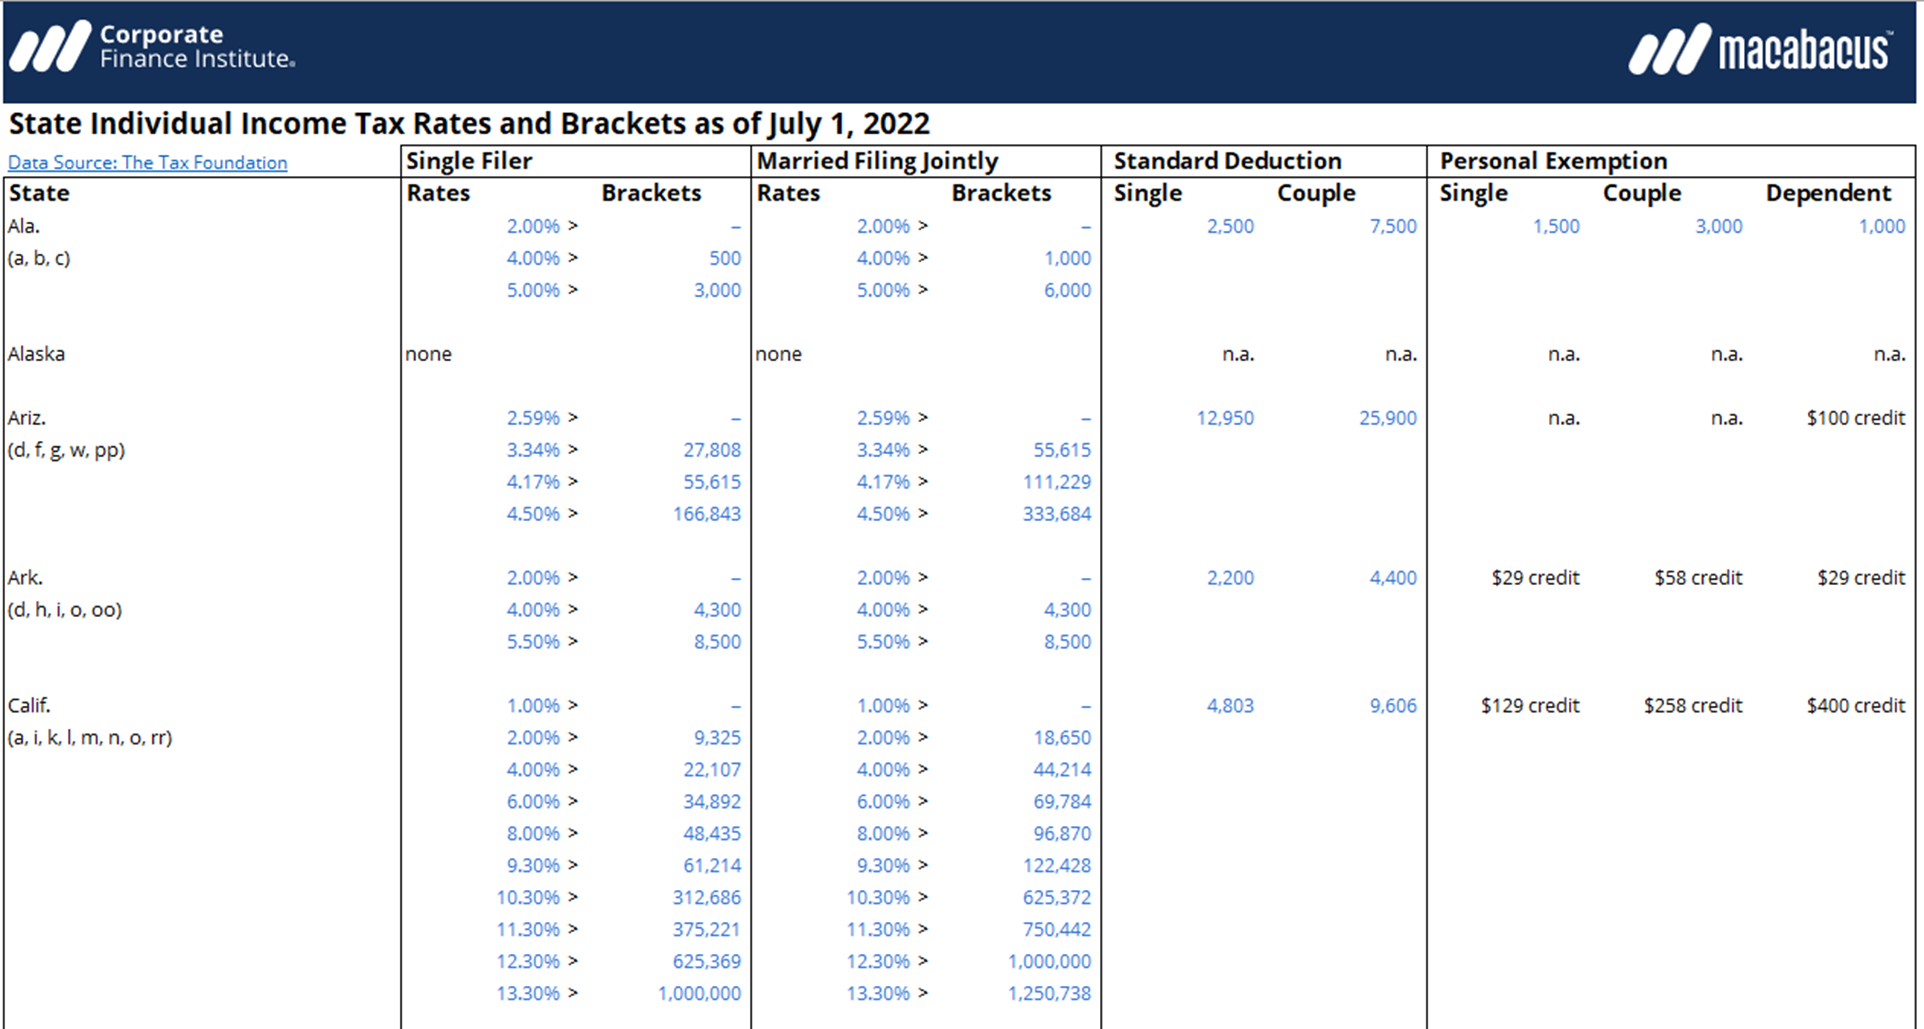Select the State column header cell

(x=40, y=193)
